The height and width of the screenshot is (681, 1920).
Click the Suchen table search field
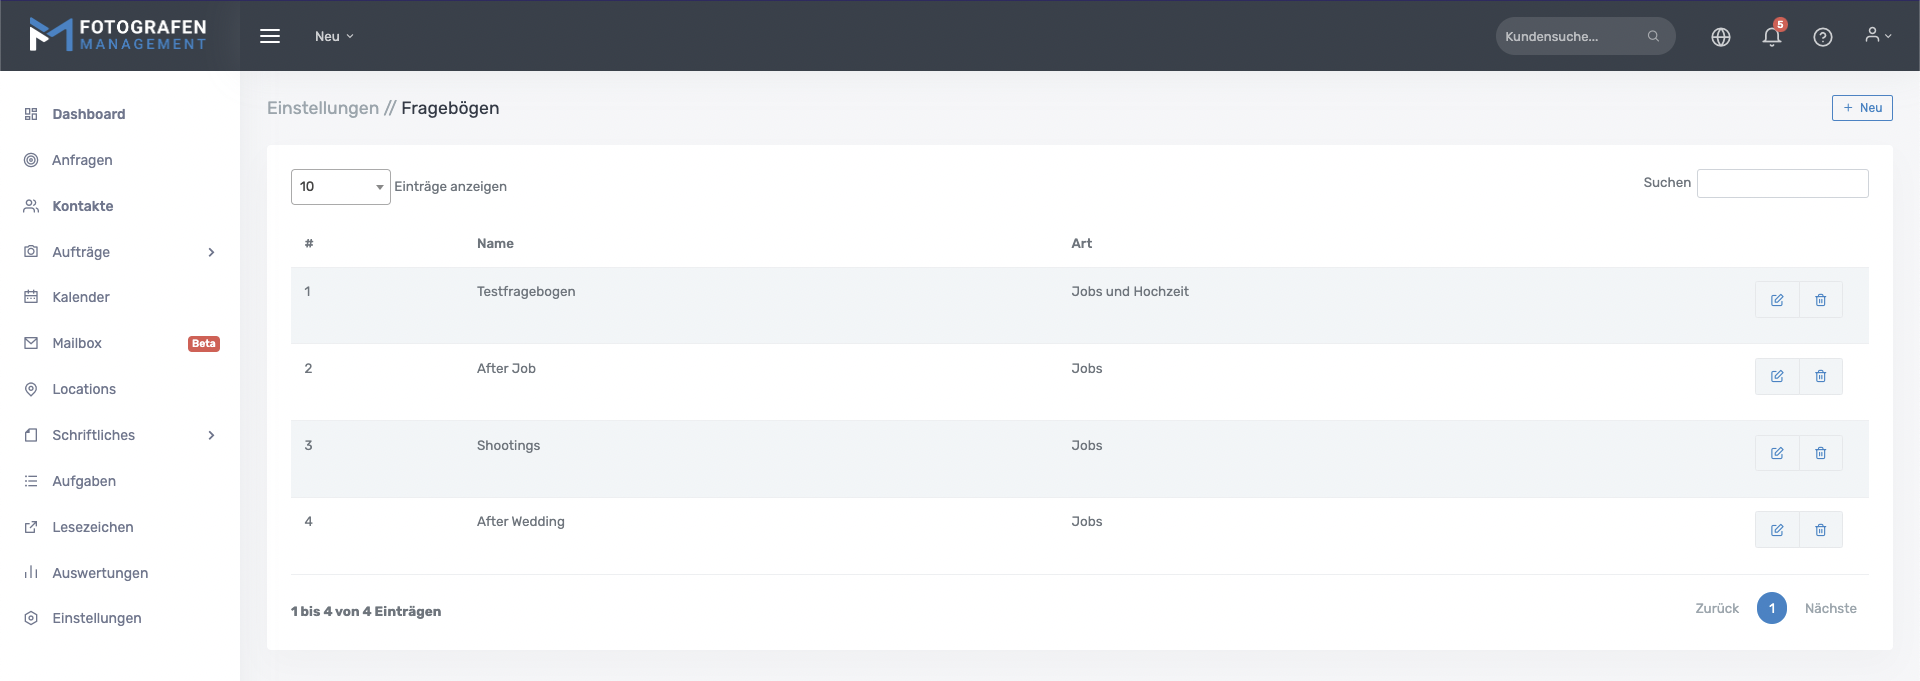tap(1782, 183)
